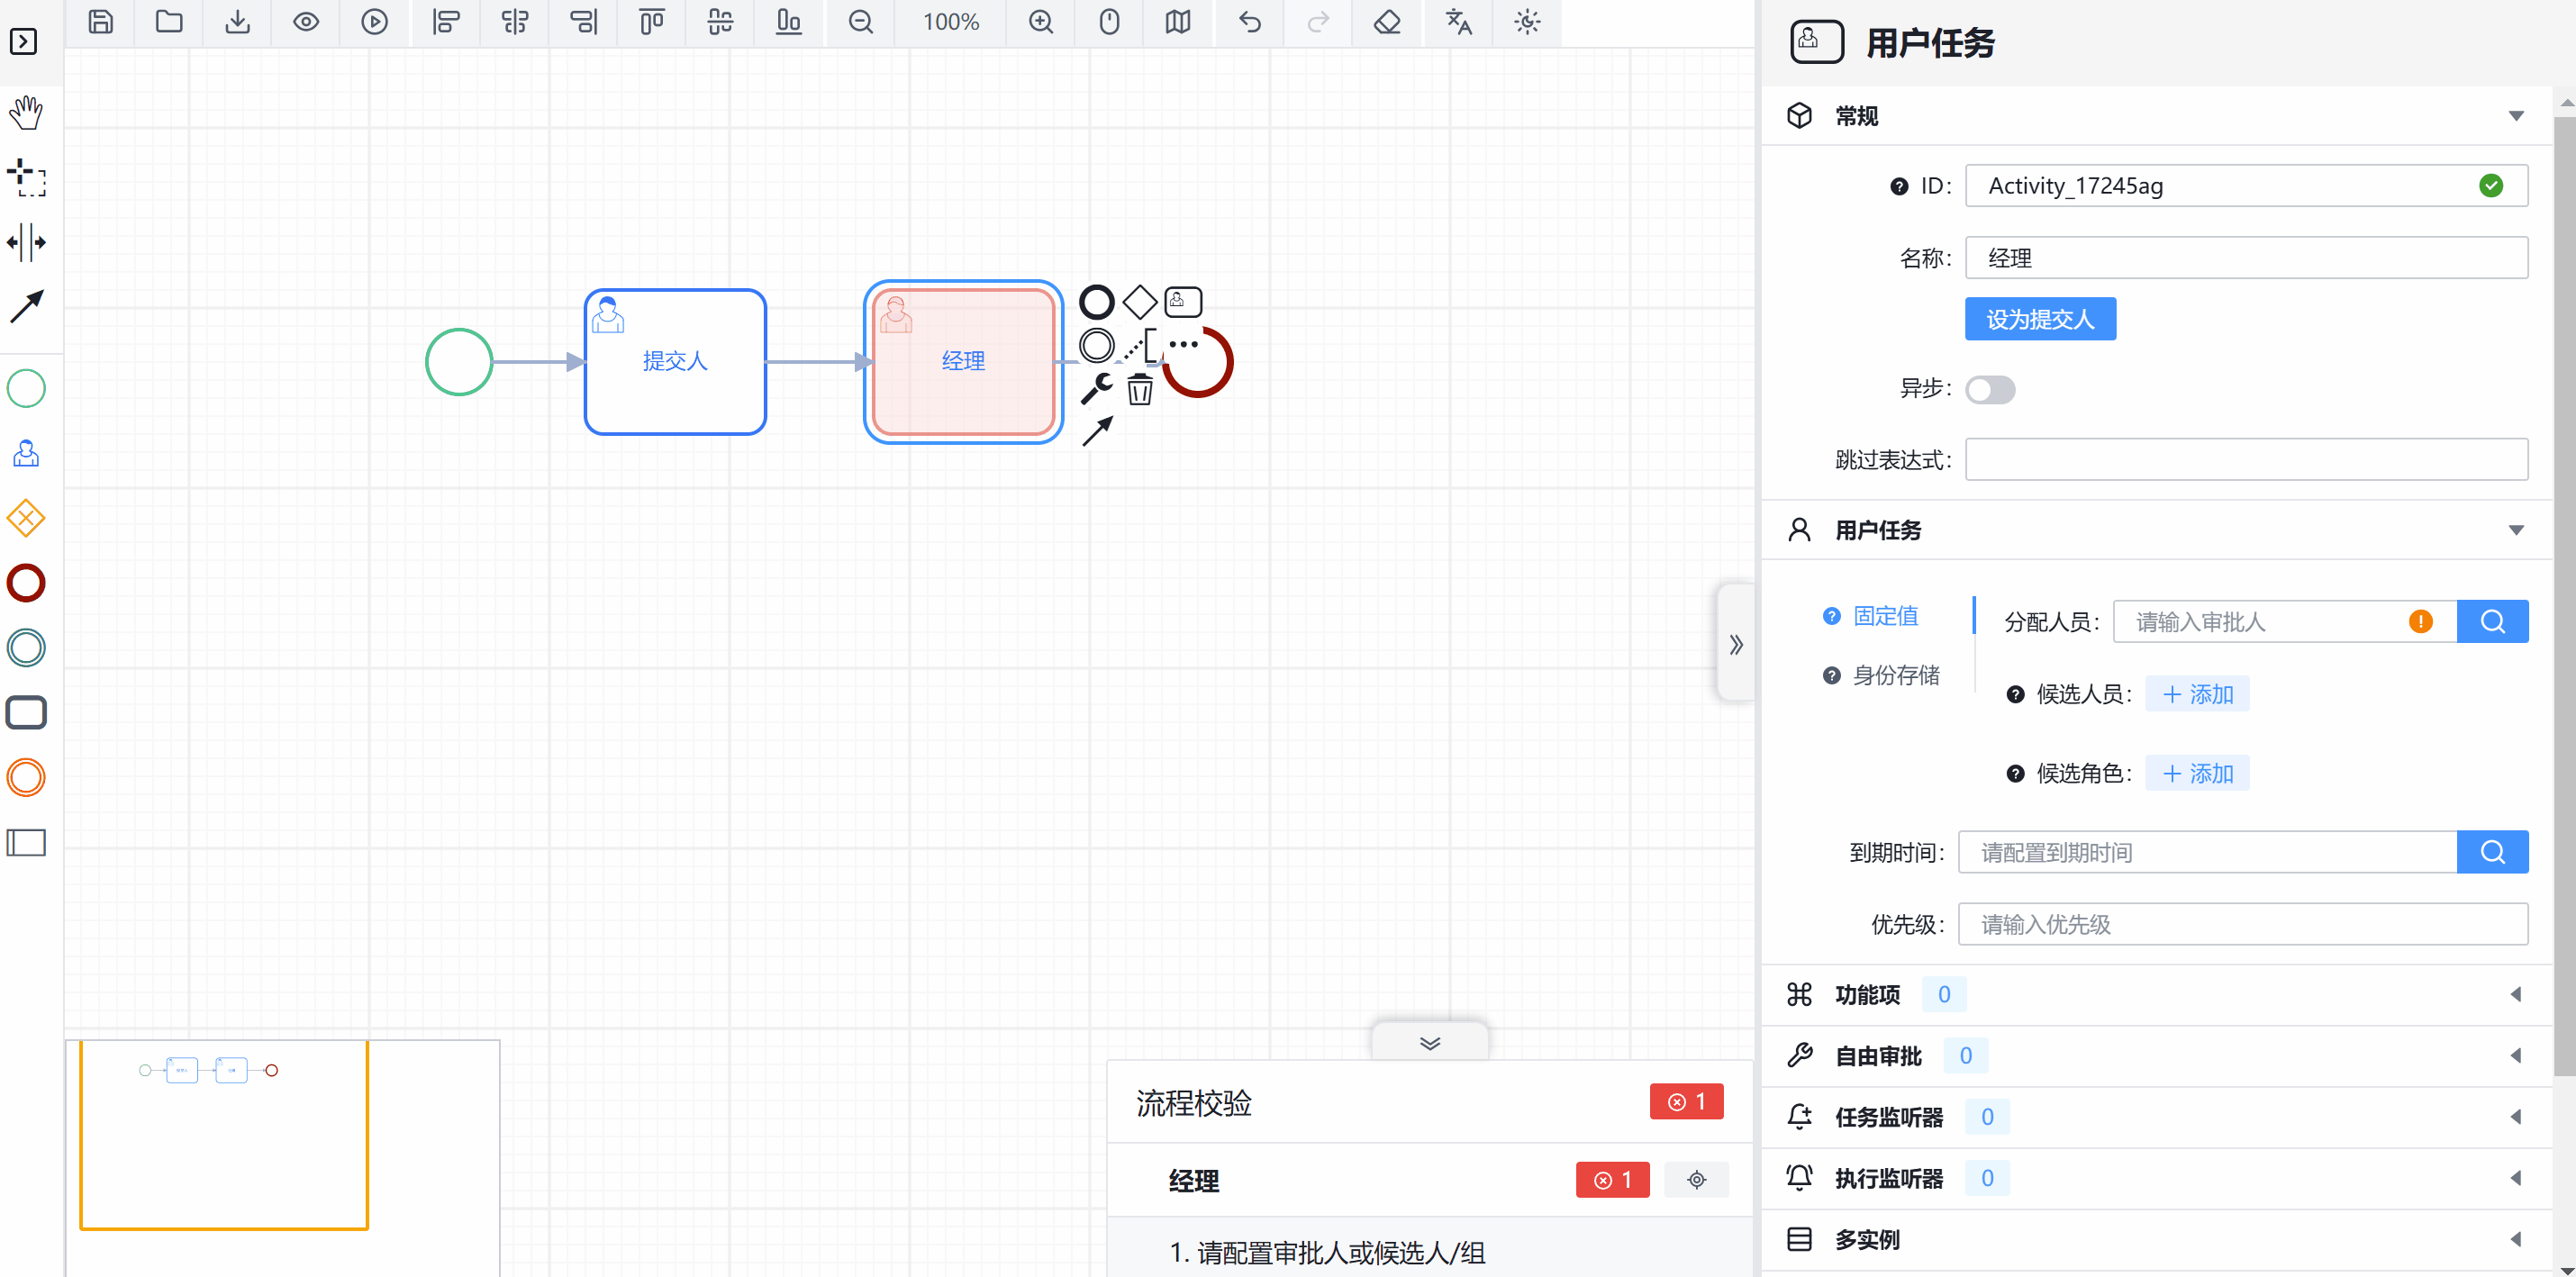Switch to the 身份存储 tab
The width and height of the screenshot is (2576, 1277).
click(x=1895, y=675)
